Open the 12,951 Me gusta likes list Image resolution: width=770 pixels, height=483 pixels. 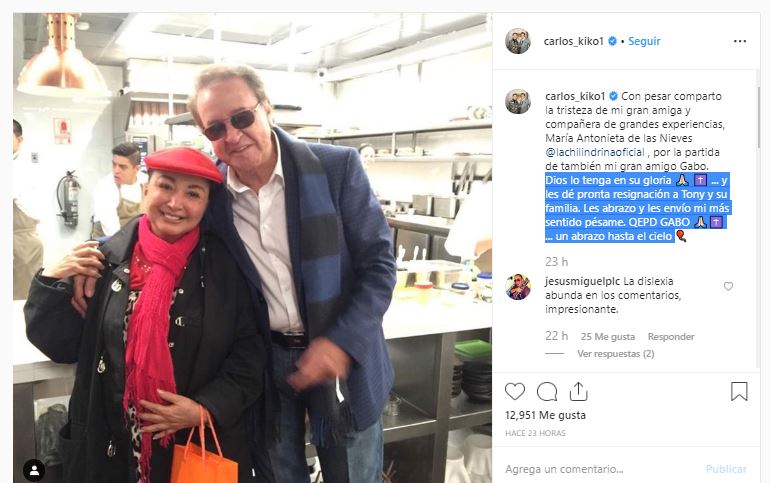click(545, 415)
